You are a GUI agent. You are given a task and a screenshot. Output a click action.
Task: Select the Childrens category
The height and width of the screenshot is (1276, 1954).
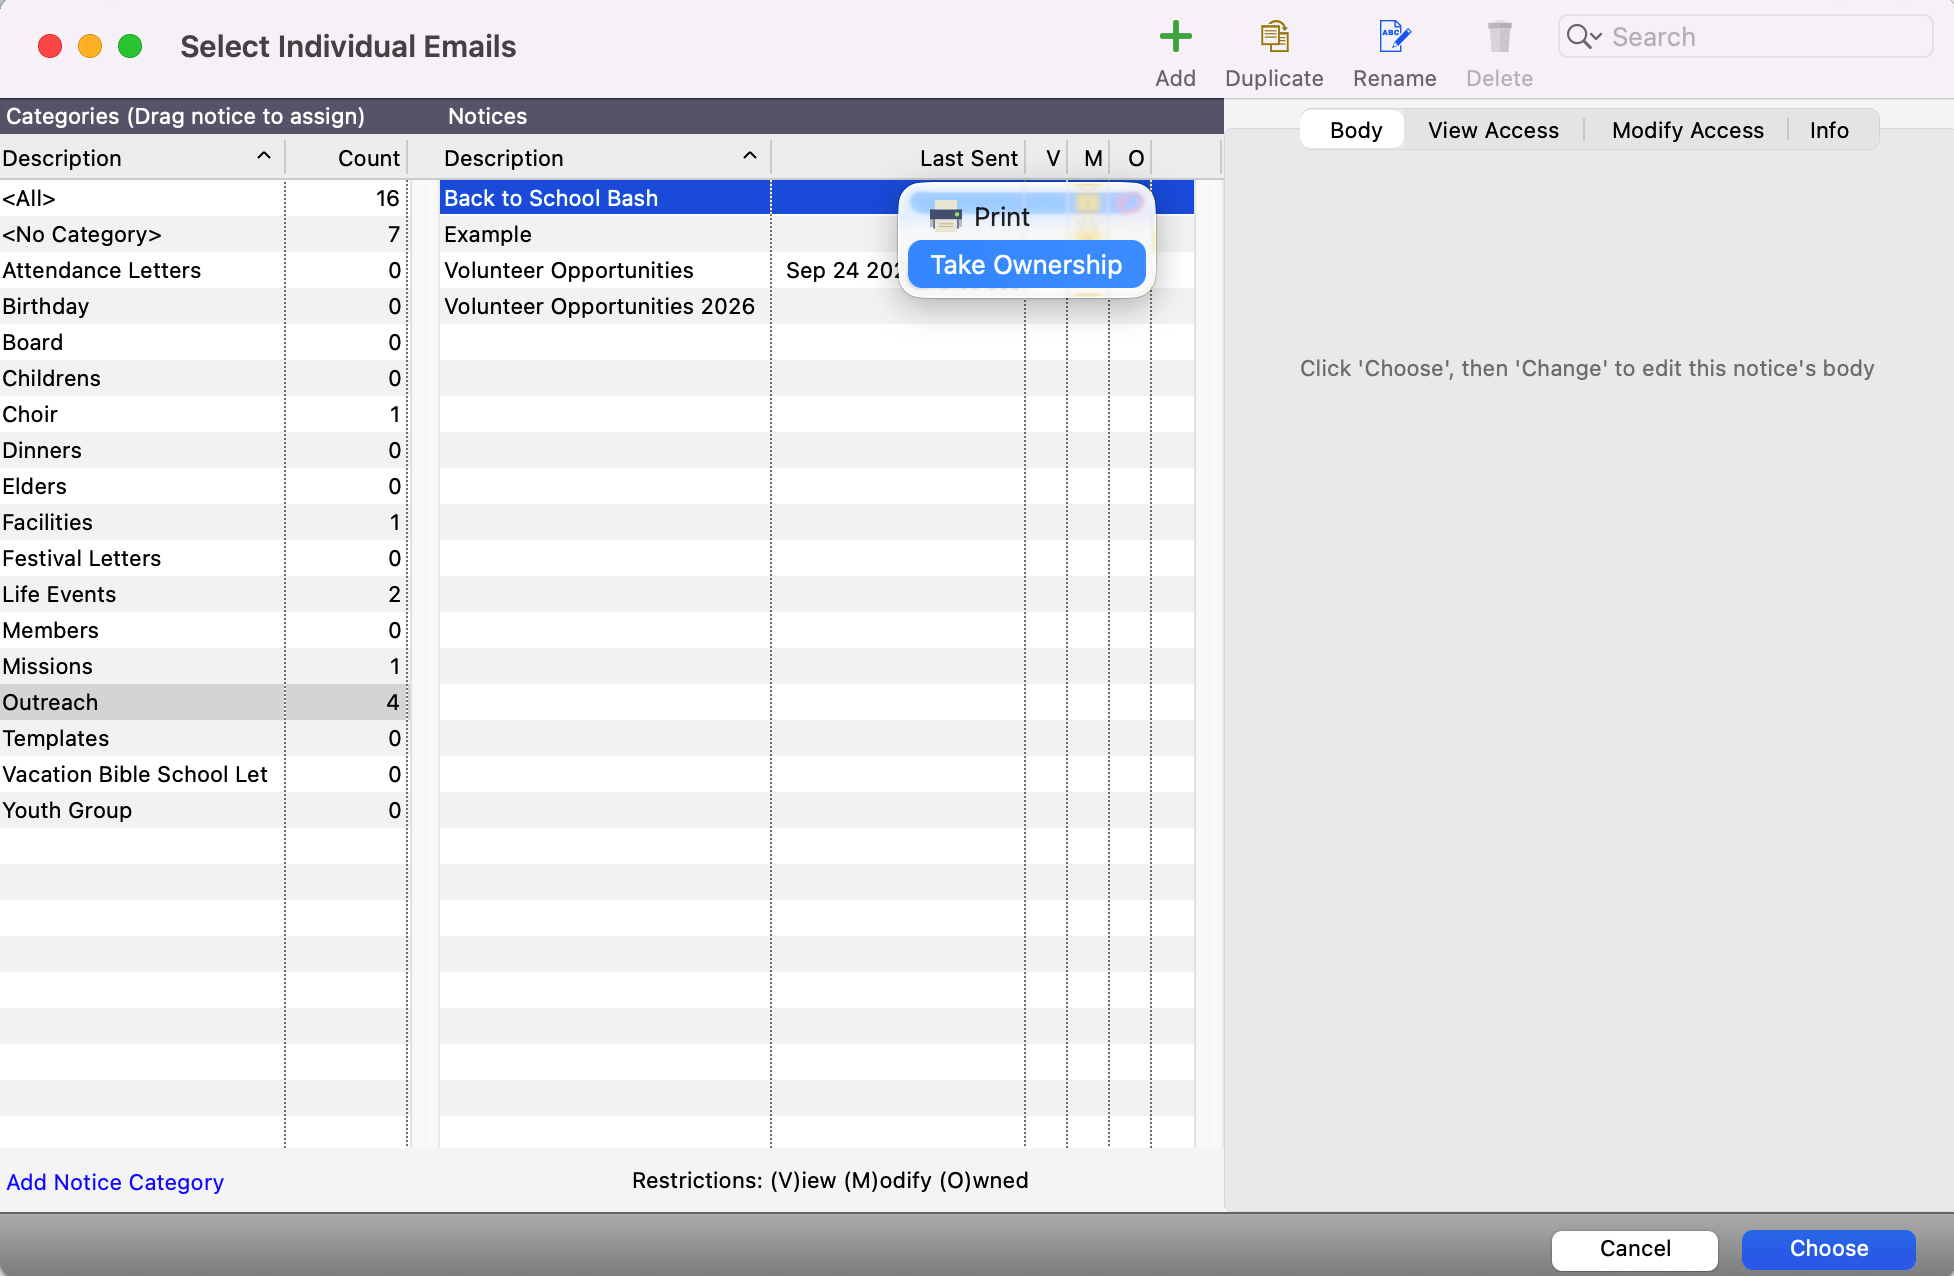click(x=203, y=378)
